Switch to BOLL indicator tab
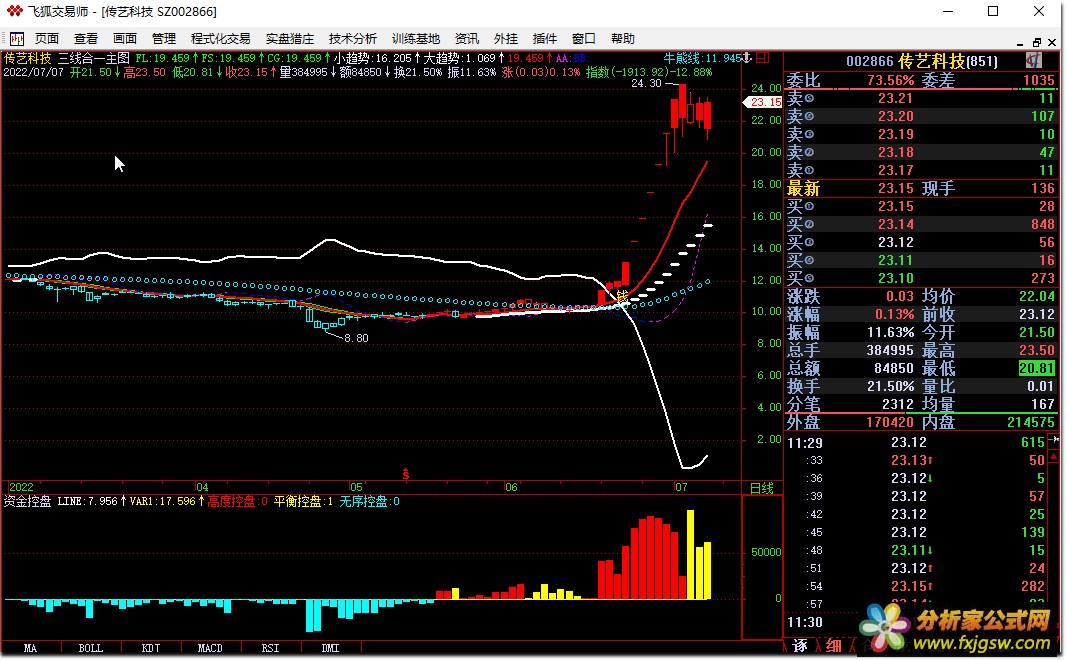Screen dimensions: 1067x660 91,648
